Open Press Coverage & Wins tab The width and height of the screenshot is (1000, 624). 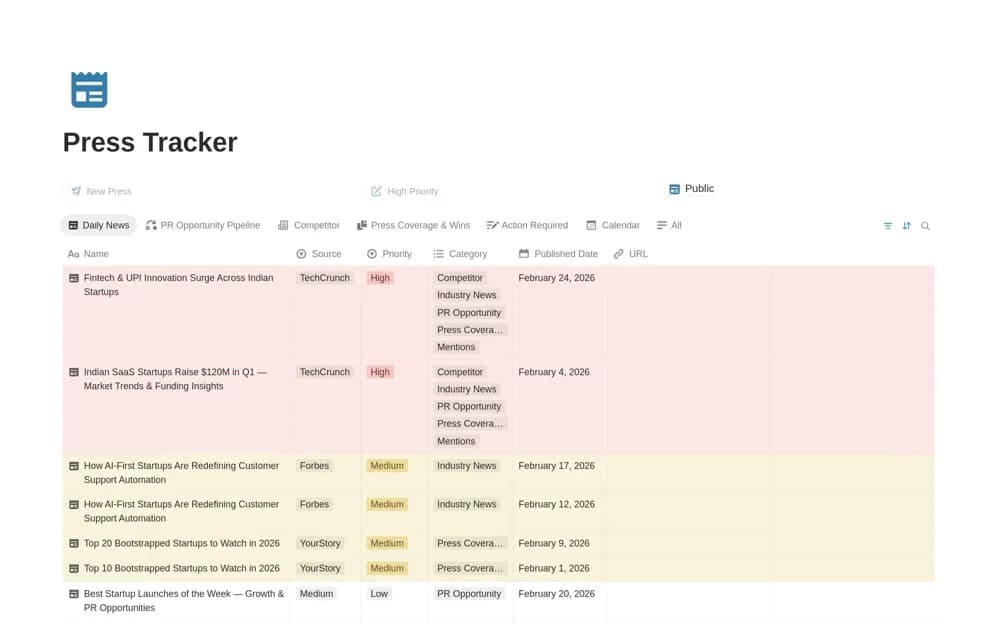[413, 225]
